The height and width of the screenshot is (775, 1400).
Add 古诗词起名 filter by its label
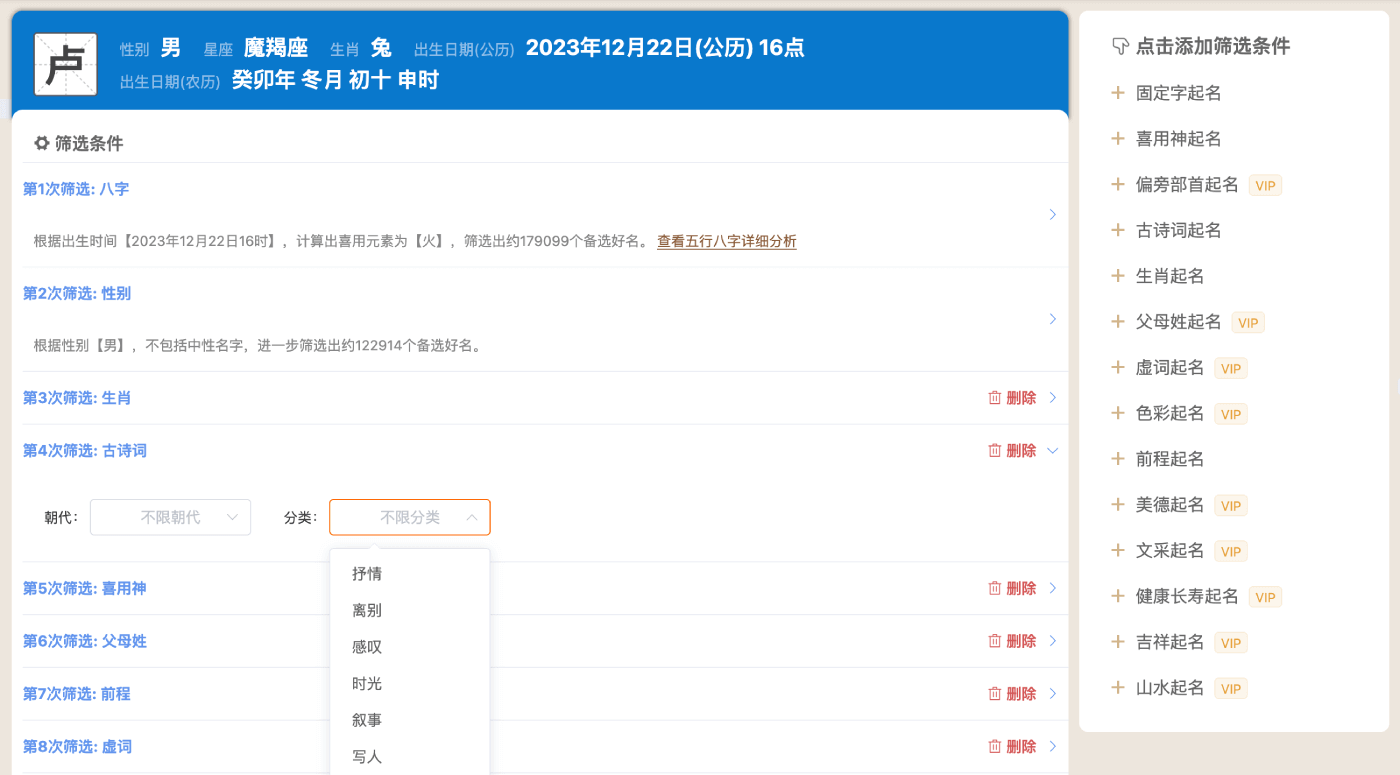pyautogui.click(x=1179, y=230)
